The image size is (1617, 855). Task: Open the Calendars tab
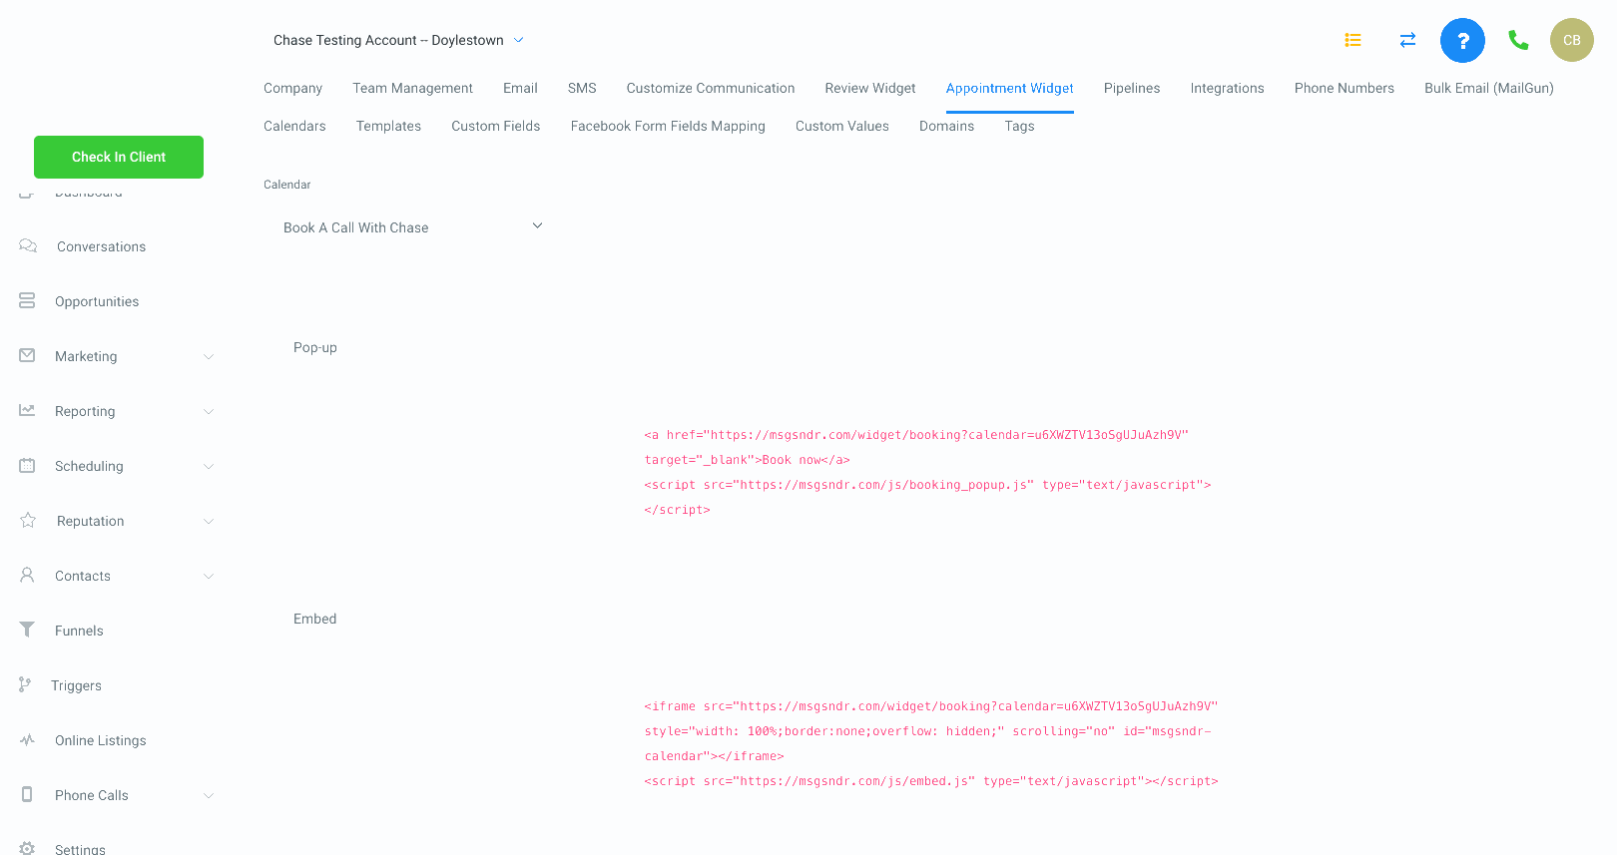tap(294, 126)
